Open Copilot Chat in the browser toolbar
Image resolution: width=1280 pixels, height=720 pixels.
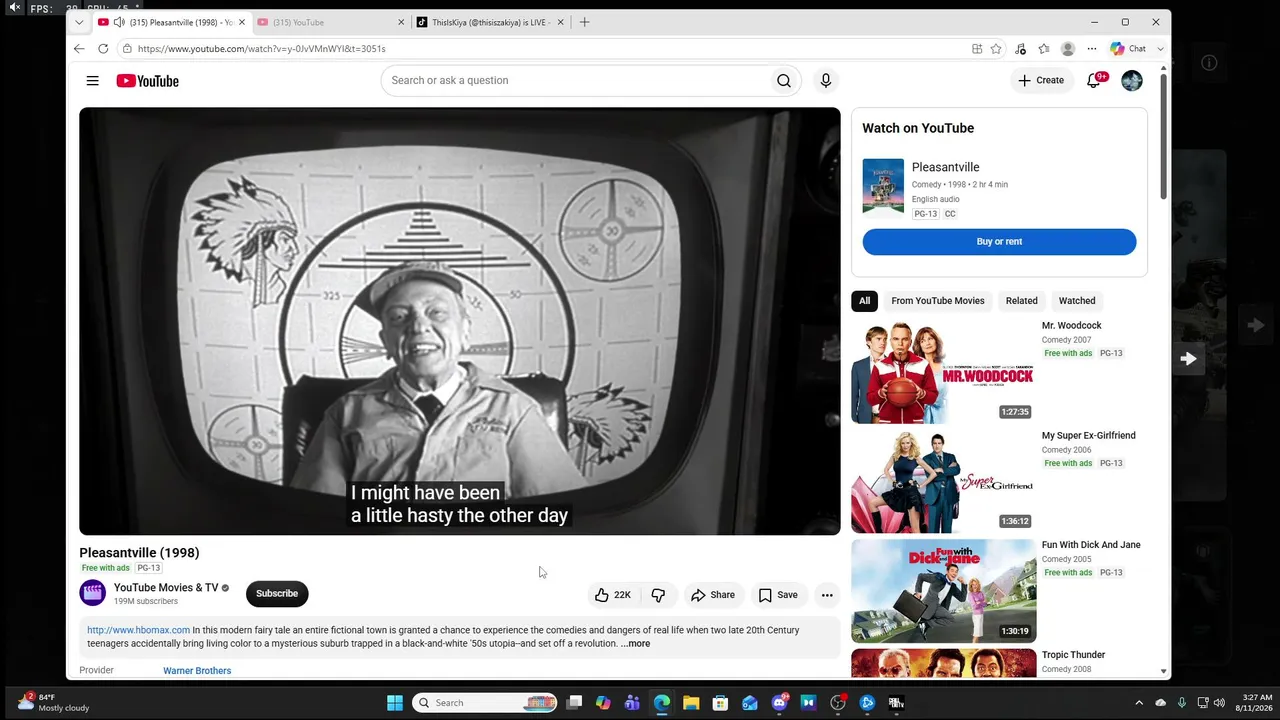pyautogui.click(x=1128, y=48)
